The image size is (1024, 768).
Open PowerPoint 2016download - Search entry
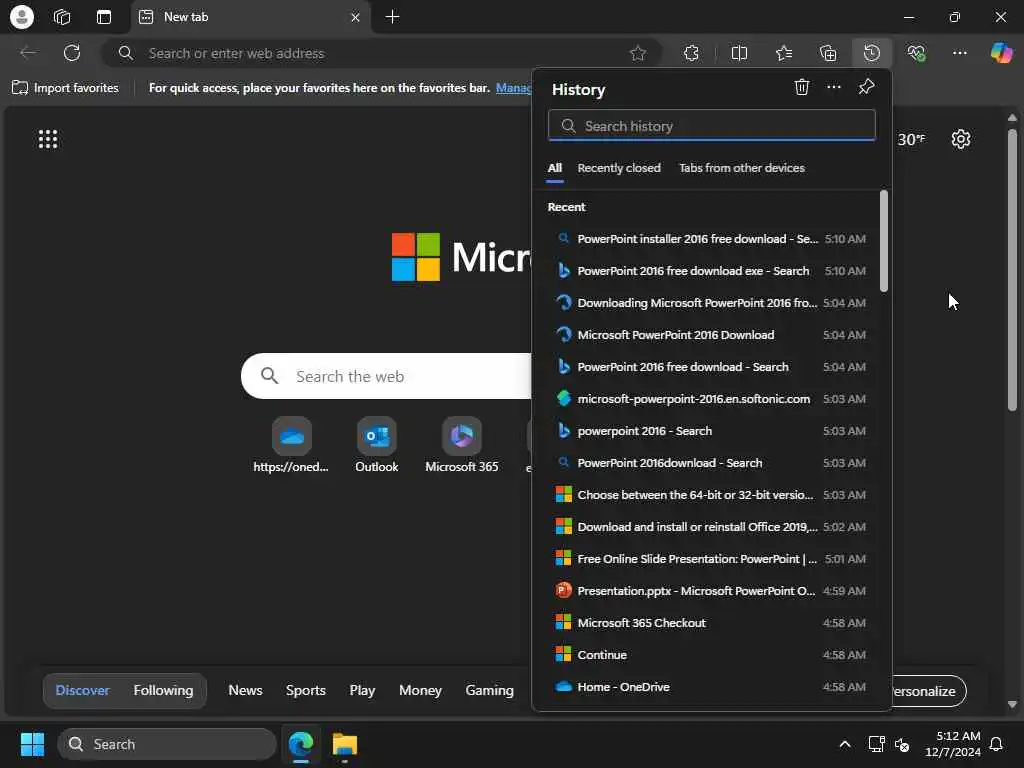tap(711, 463)
